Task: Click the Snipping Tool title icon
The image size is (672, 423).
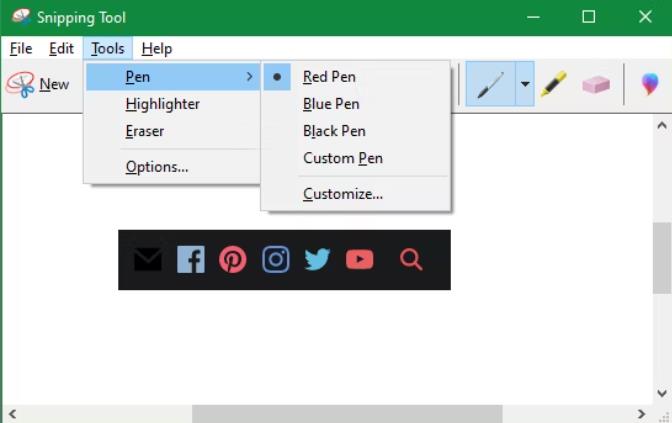Action: coord(21,17)
